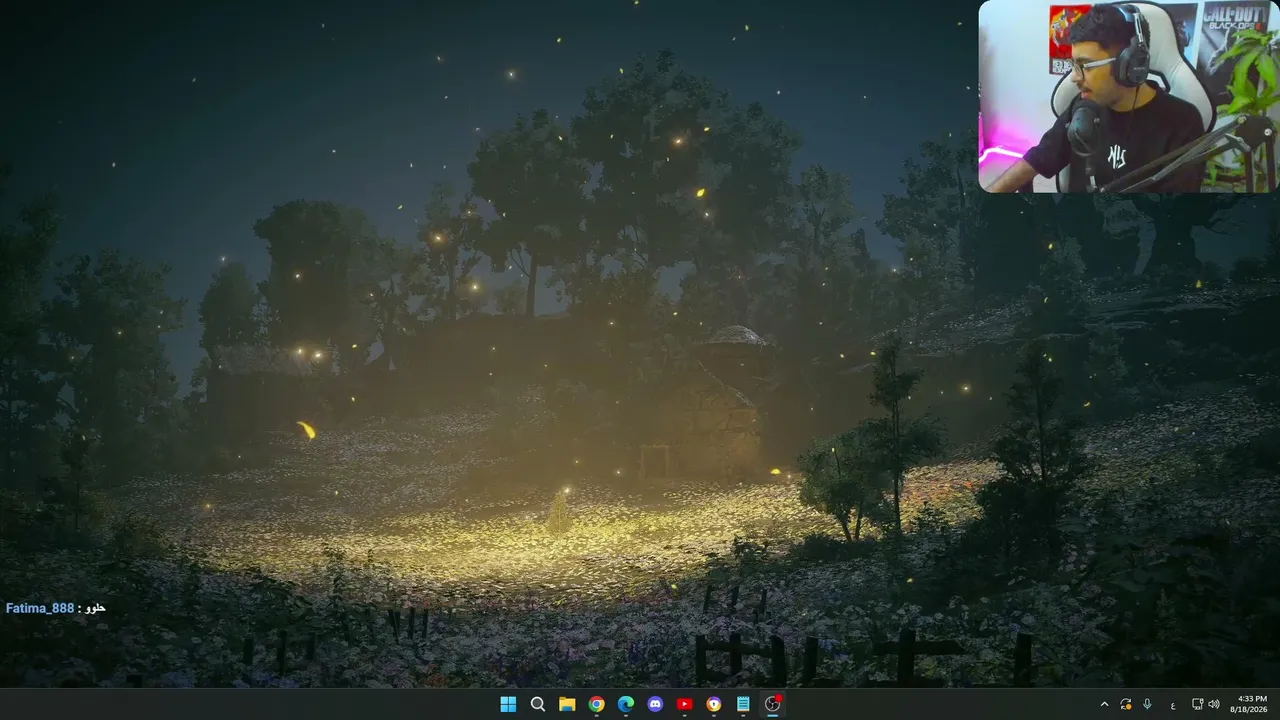Viewport: 1280px width, 720px height.
Task: Click the microphone tray icon
Action: click(1147, 704)
